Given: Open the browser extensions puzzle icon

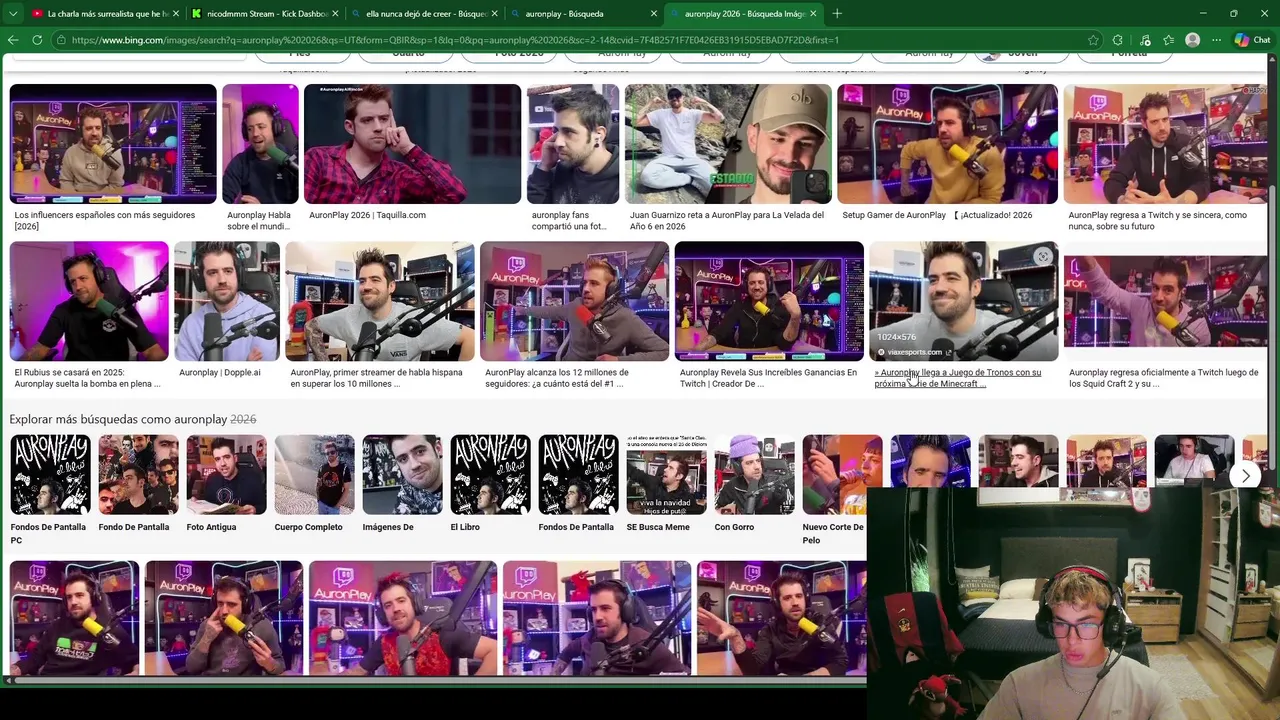Looking at the screenshot, I should [1119, 40].
